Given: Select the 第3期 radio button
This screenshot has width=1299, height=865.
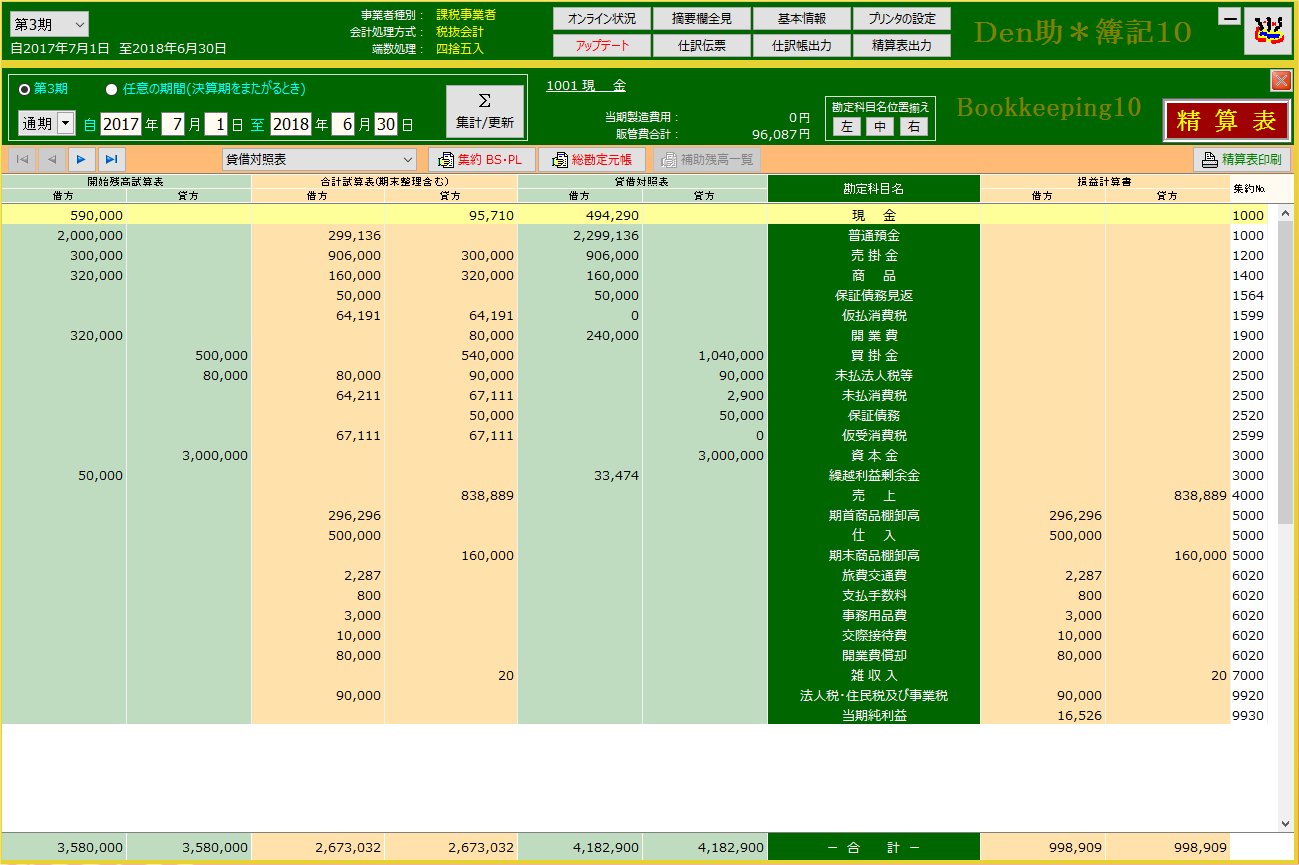Looking at the screenshot, I should (x=25, y=88).
